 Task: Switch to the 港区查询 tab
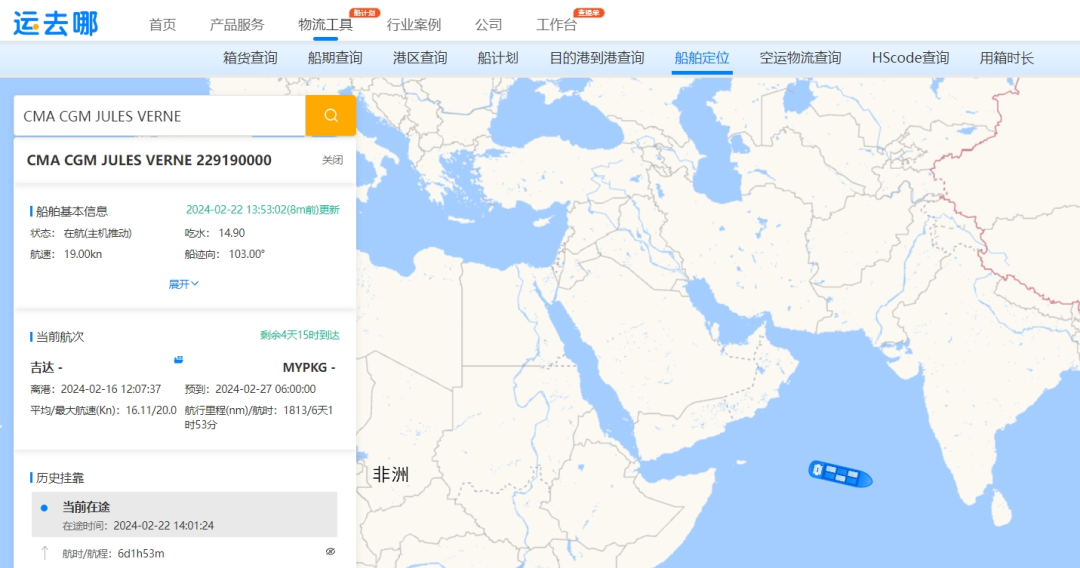pyautogui.click(x=420, y=58)
